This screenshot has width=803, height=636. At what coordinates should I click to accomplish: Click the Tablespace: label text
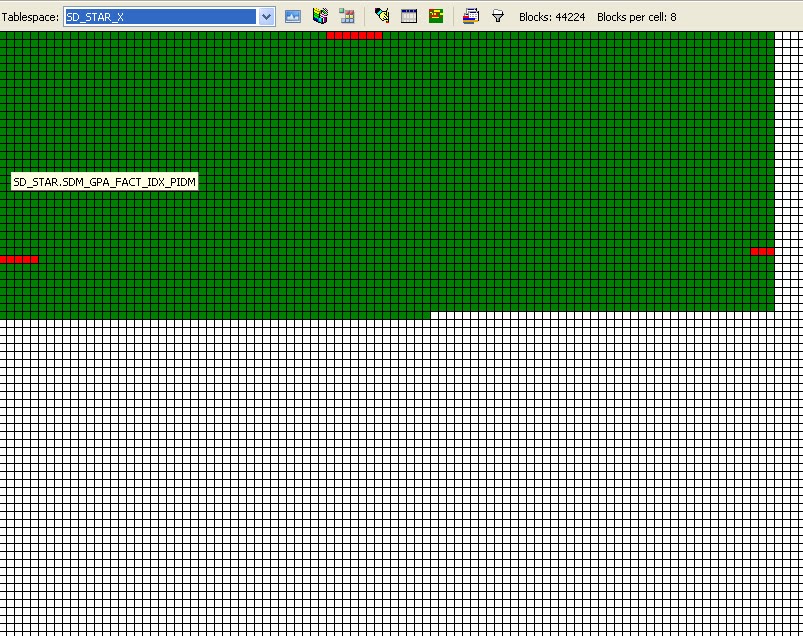tap(30, 16)
